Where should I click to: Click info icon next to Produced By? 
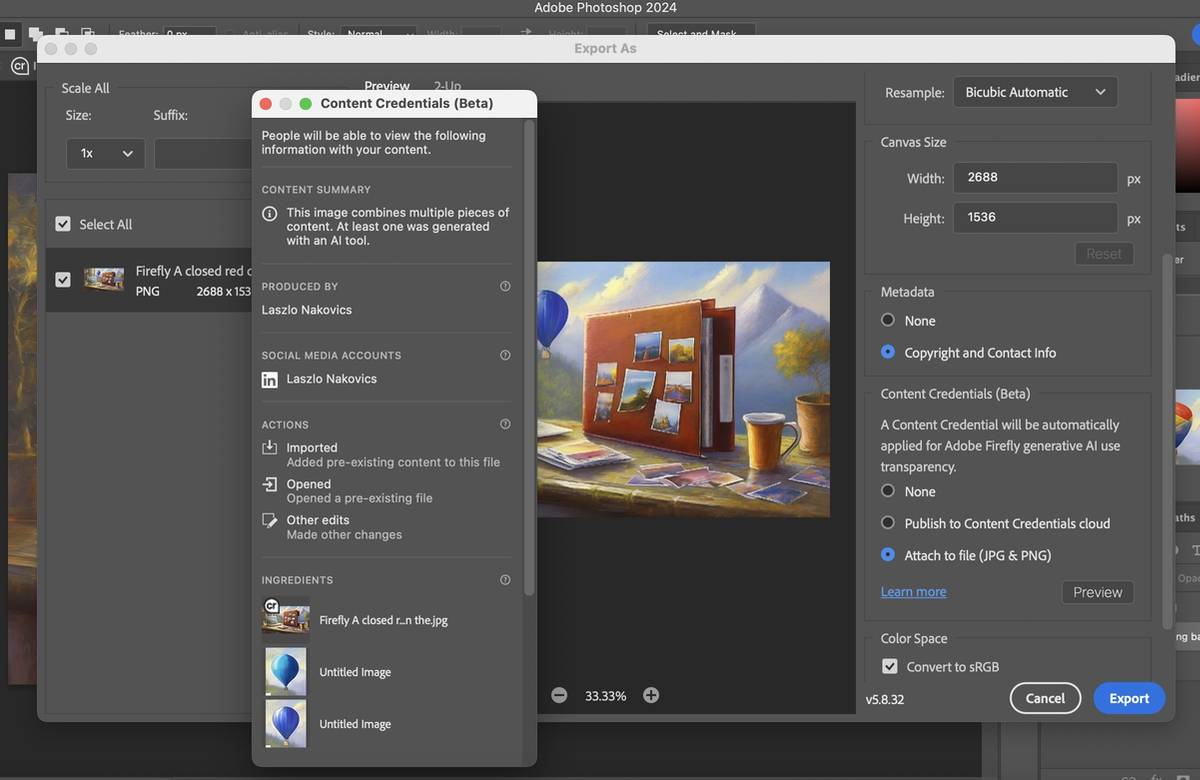tap(505, 286)
